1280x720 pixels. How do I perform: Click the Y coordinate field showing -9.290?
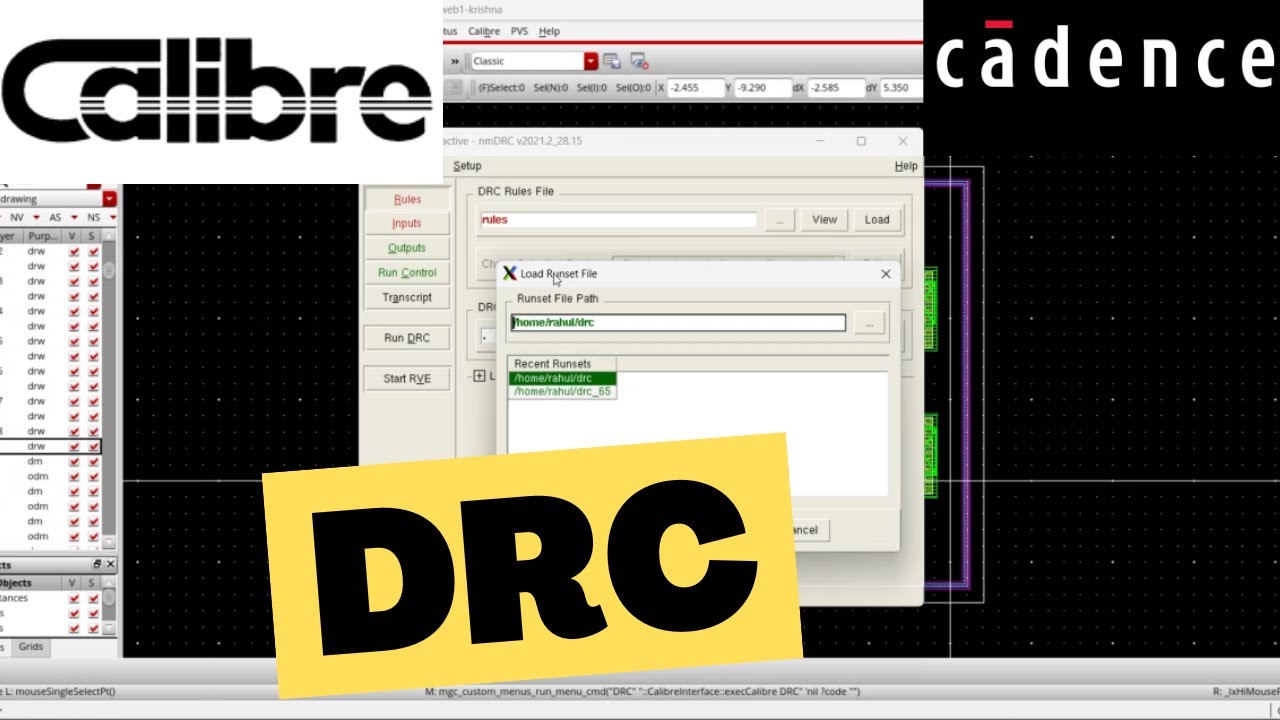[x=763, y=88]
